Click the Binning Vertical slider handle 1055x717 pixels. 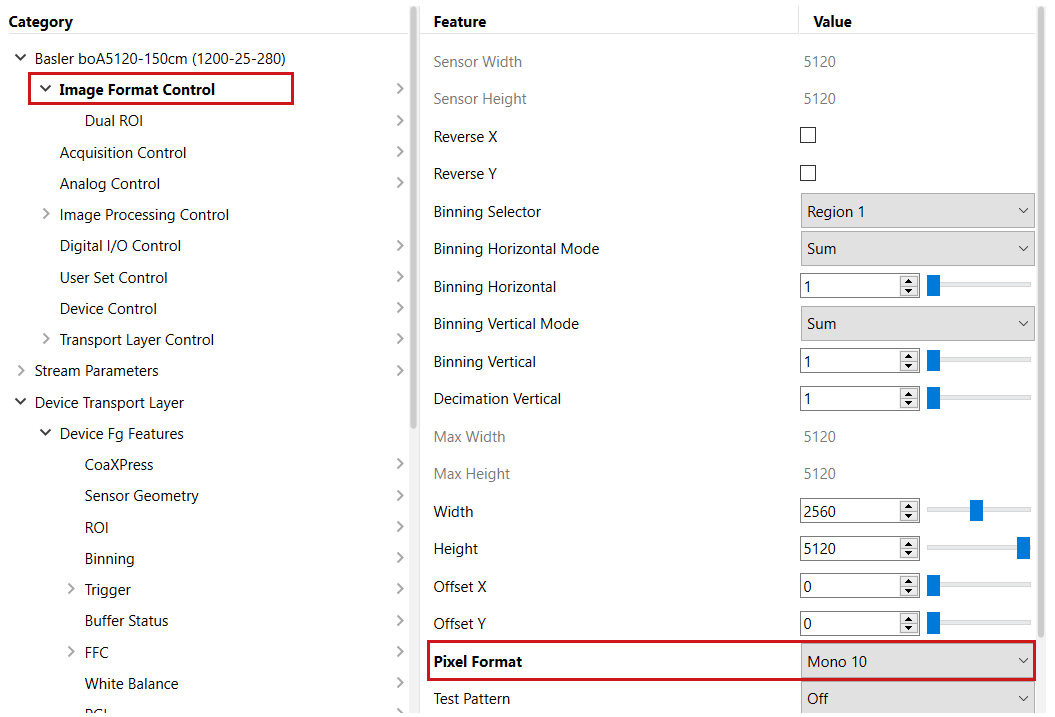pyautogui.click(x=933, y=360)
